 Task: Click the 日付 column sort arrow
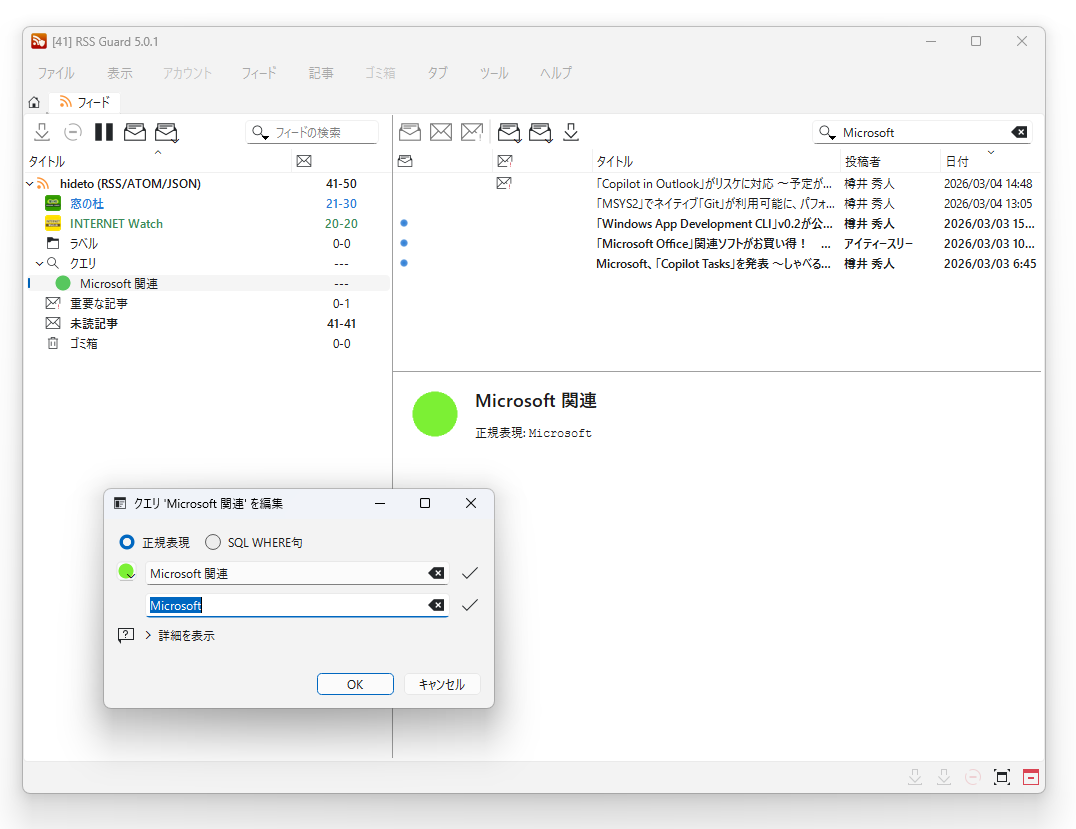pyautogui.click(x=990, y=152)
